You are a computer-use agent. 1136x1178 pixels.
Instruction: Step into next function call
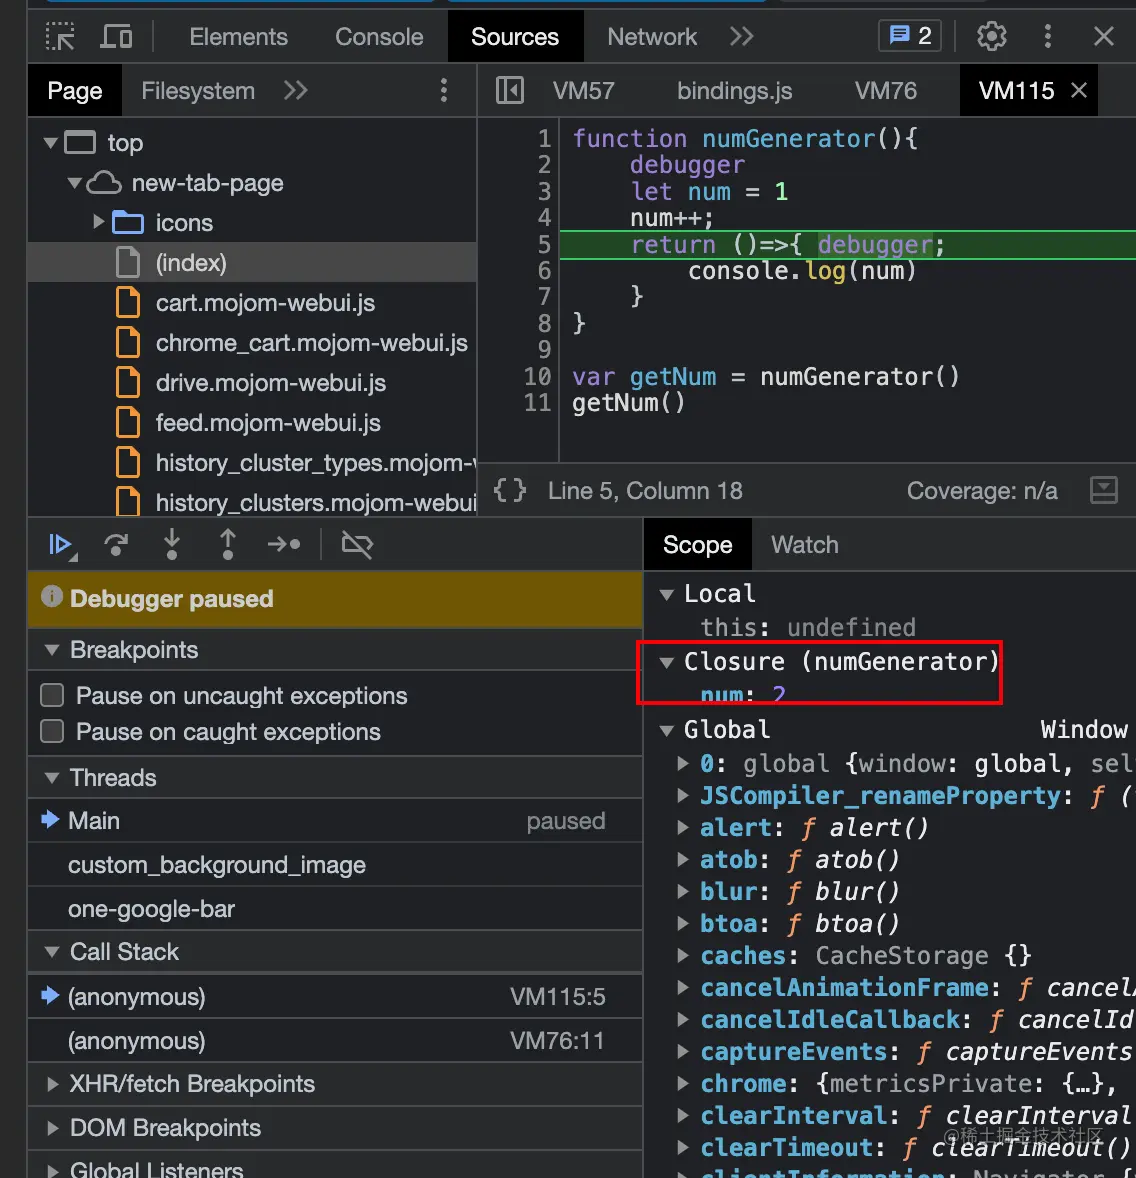172,545
